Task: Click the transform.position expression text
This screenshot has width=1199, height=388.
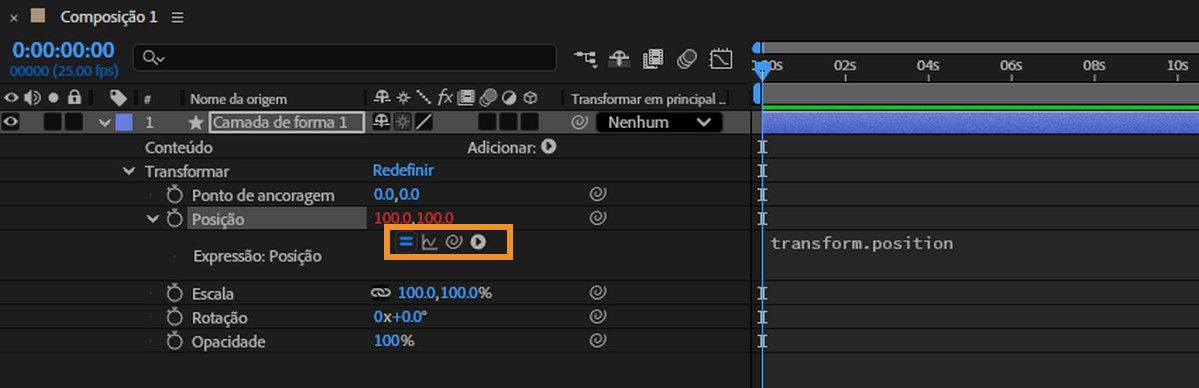Action: tap(862, 243)
